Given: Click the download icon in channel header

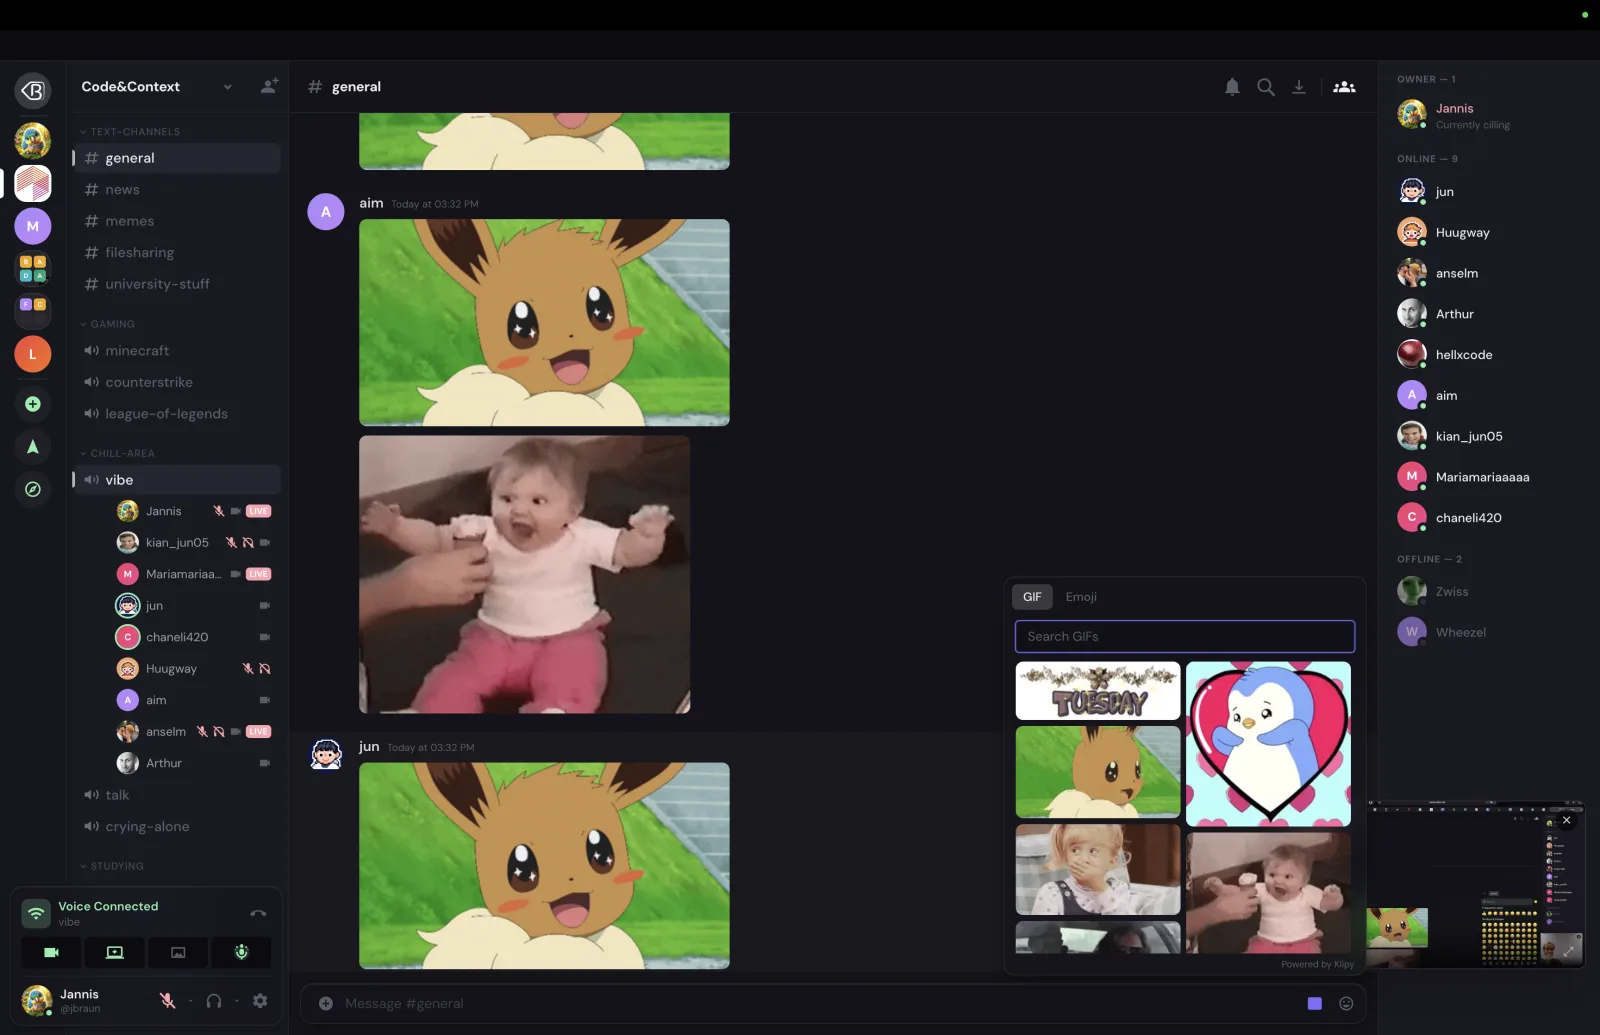Looking at the screenshot, I should pos(1299,87).
